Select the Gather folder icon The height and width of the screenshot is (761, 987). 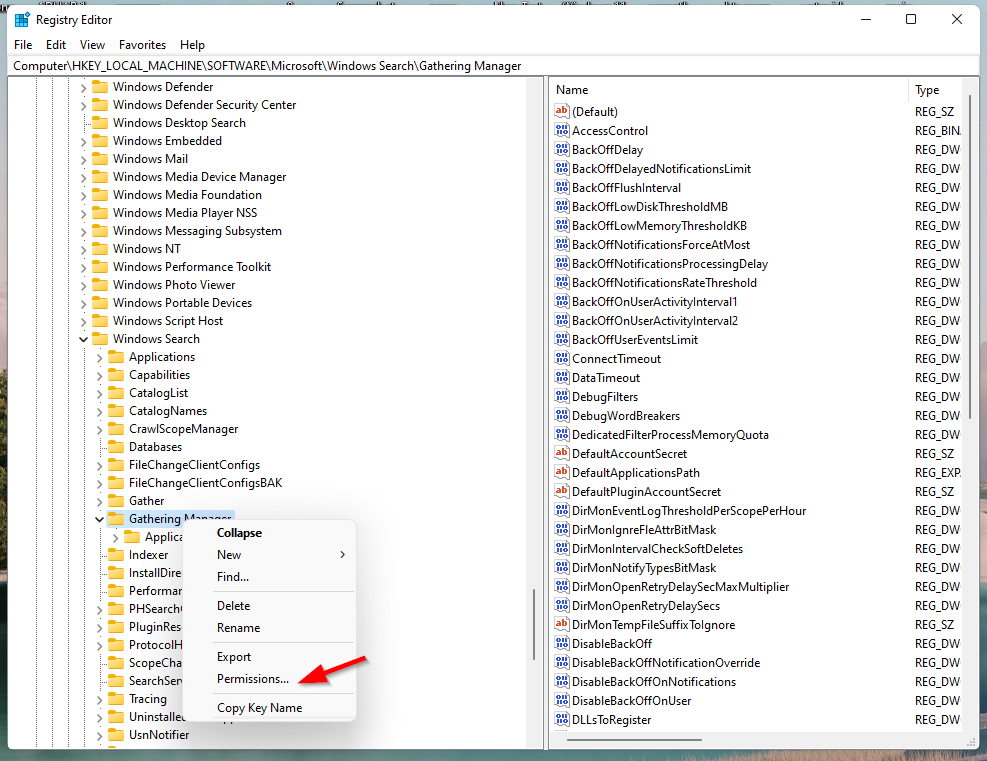(x=116, y=501)
